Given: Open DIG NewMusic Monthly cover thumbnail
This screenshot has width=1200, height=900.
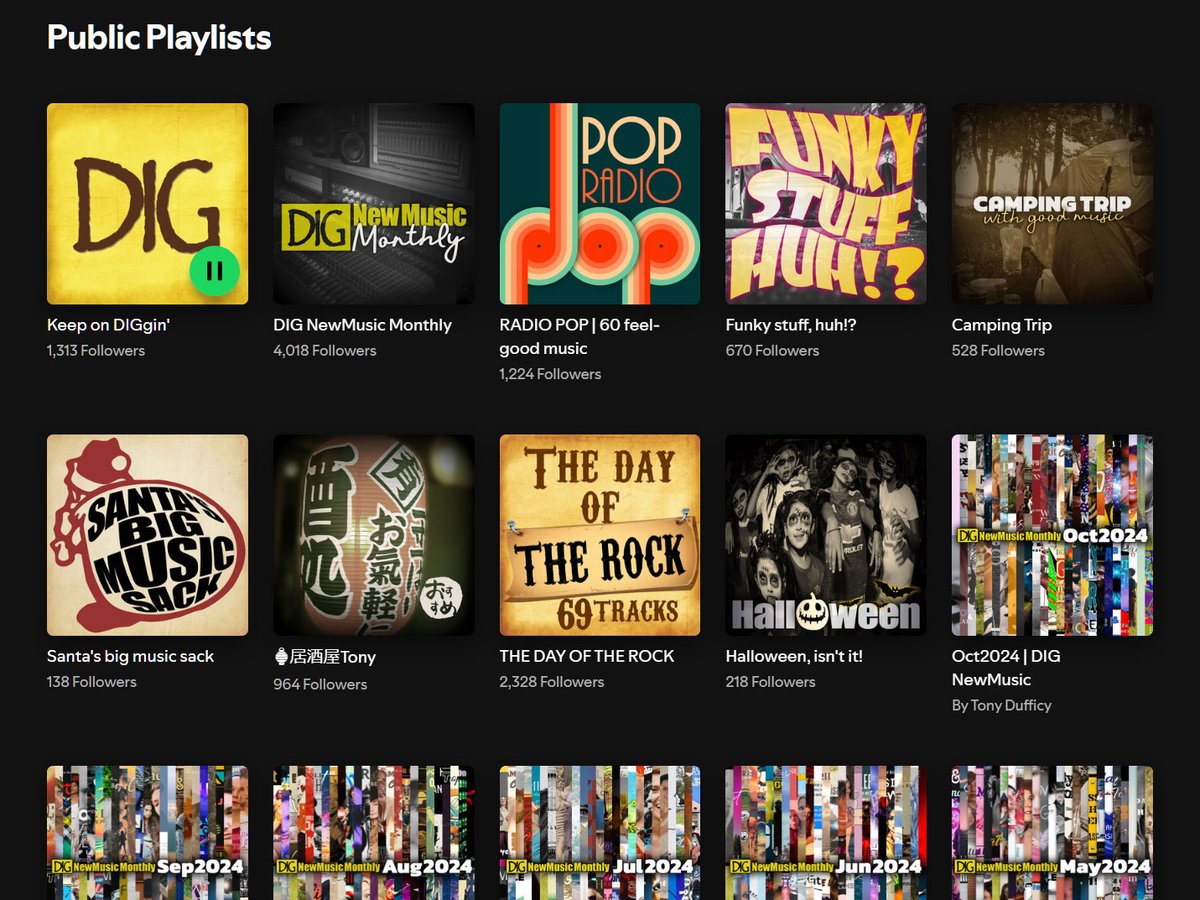Looking at the screenshot, I should (x=374, y=204).
